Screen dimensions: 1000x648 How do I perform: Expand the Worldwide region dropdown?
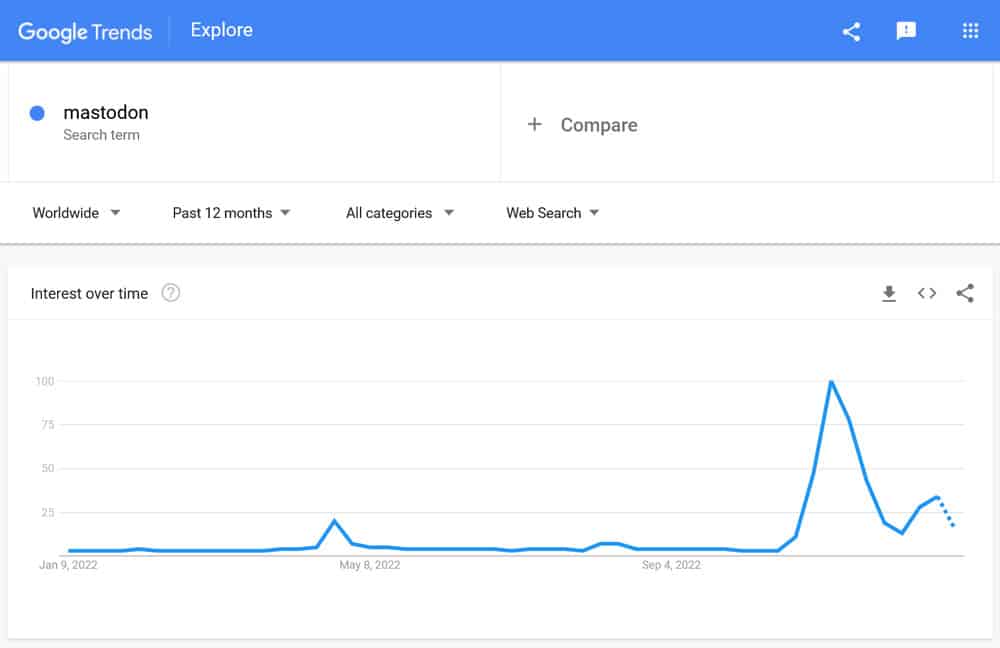(76, 213)
